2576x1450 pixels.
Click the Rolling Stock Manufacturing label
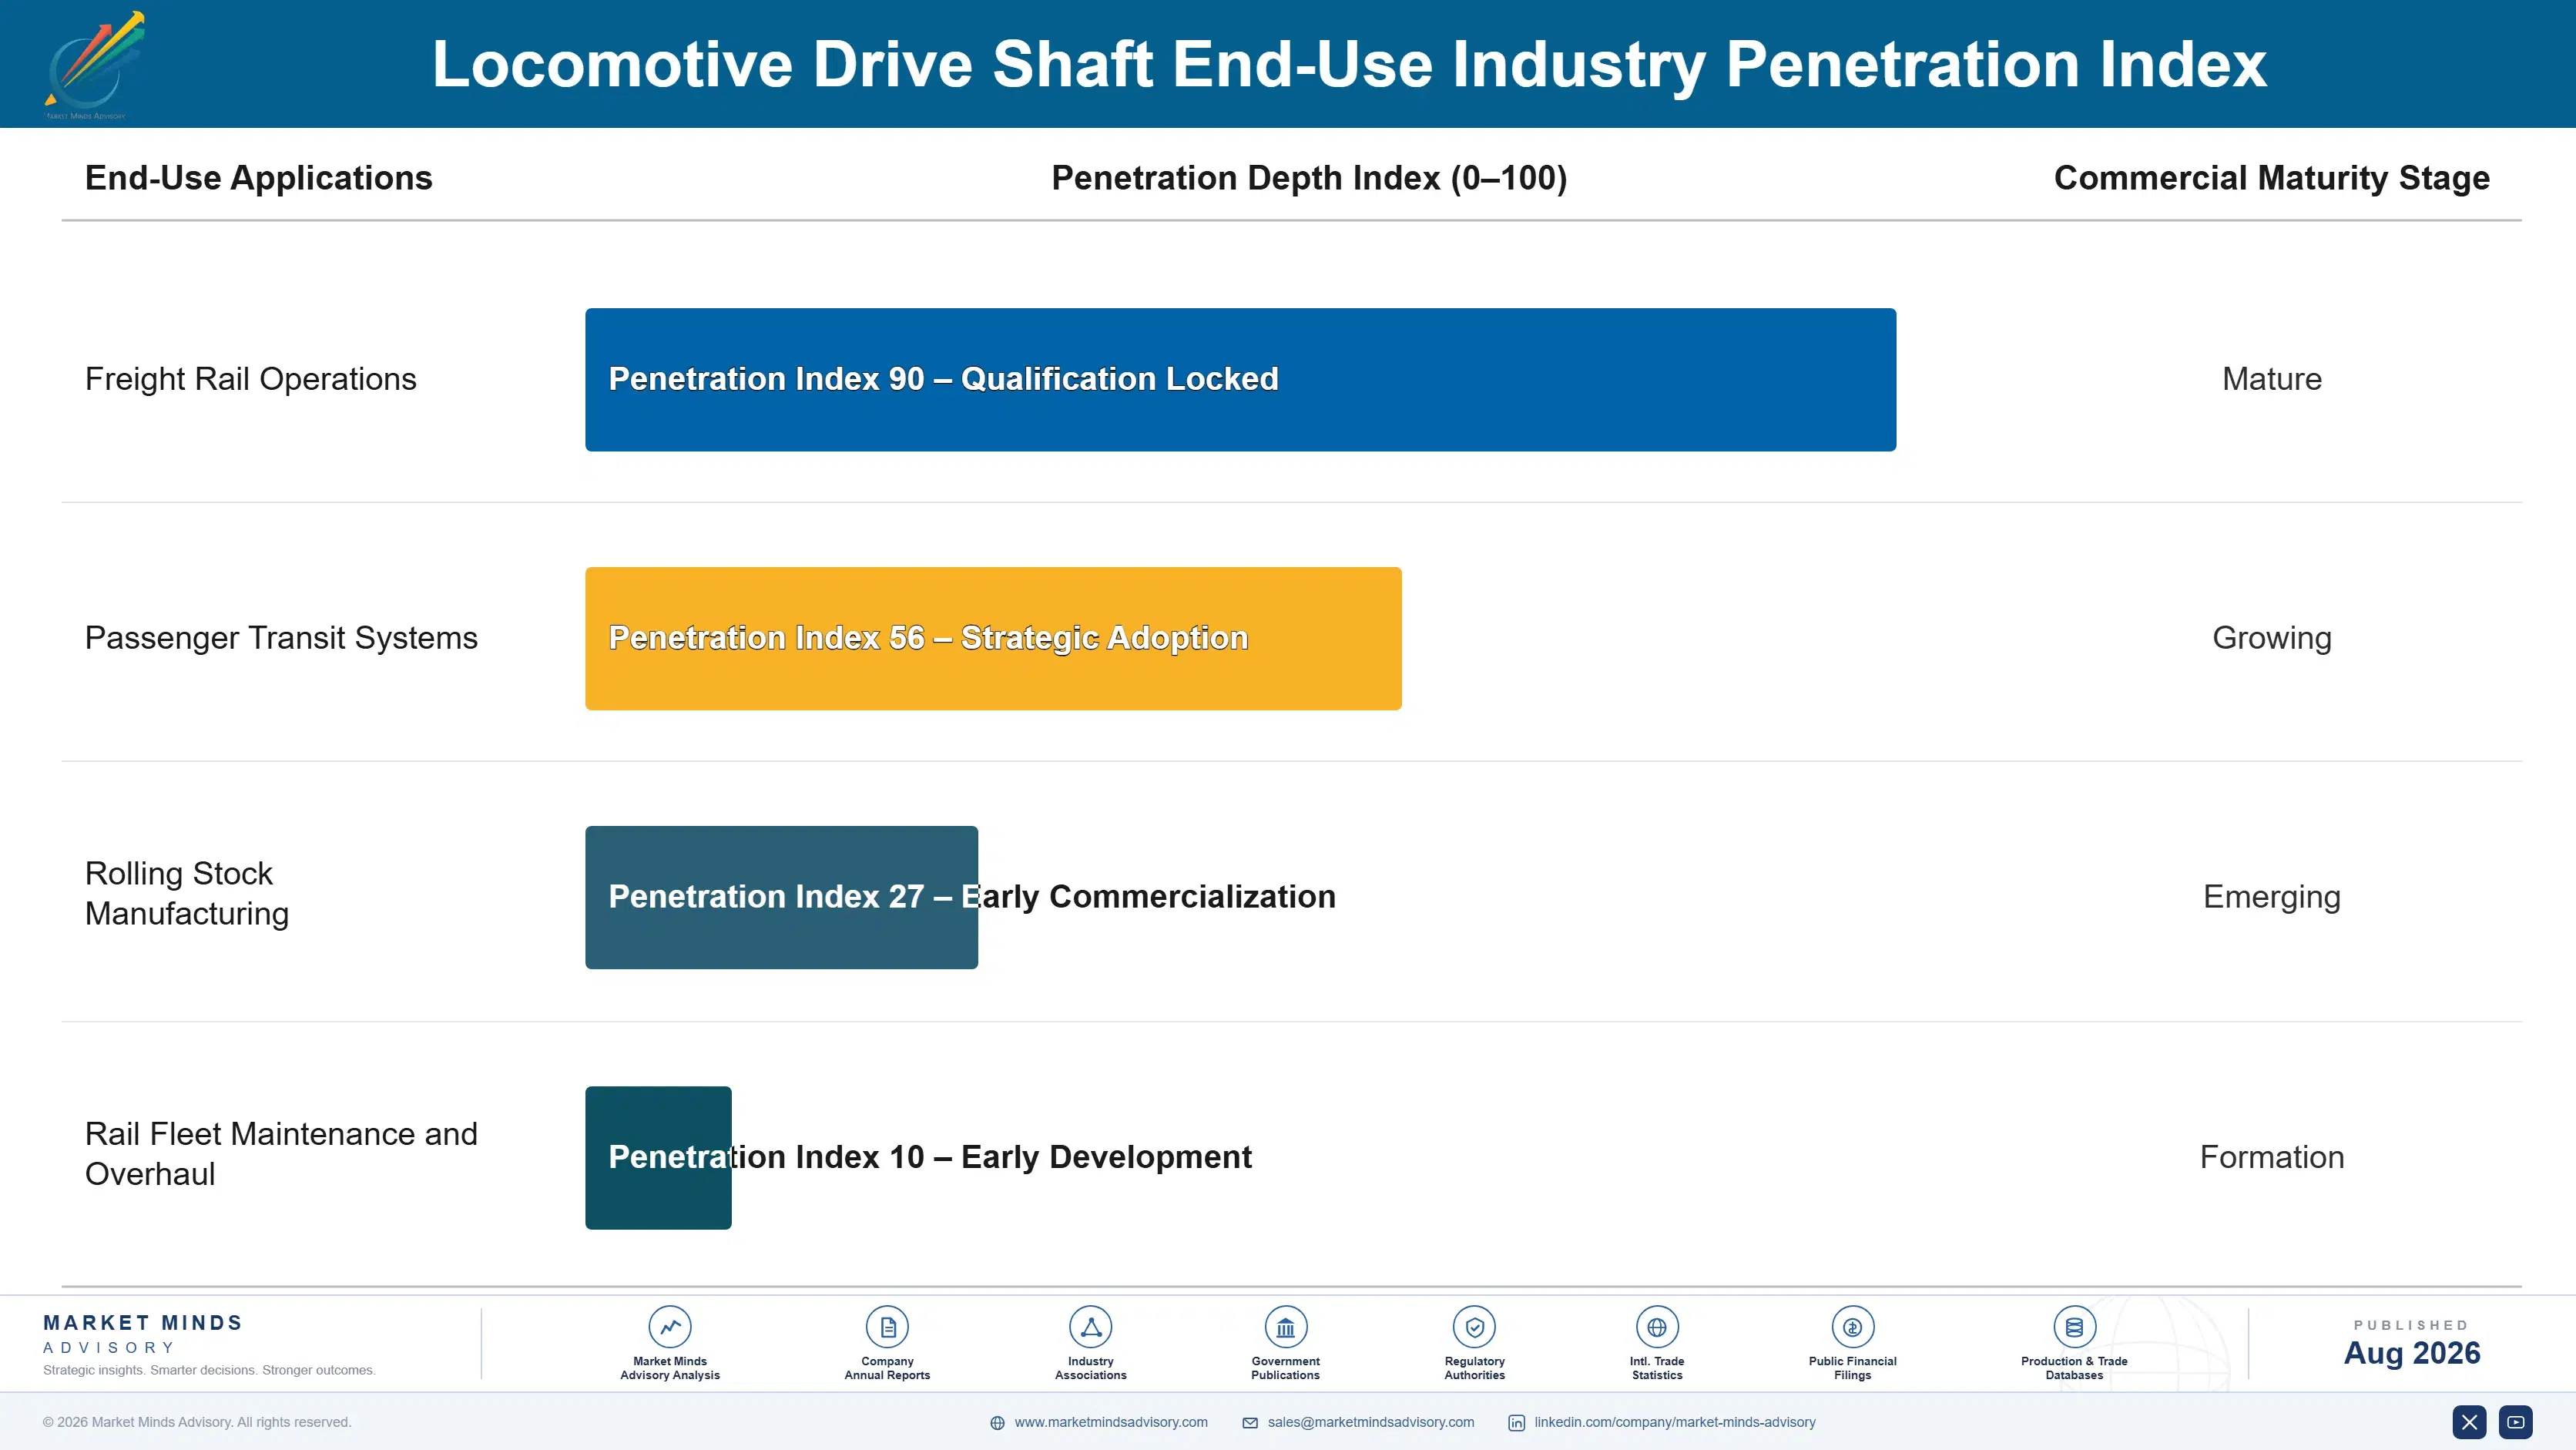(187, 893)
